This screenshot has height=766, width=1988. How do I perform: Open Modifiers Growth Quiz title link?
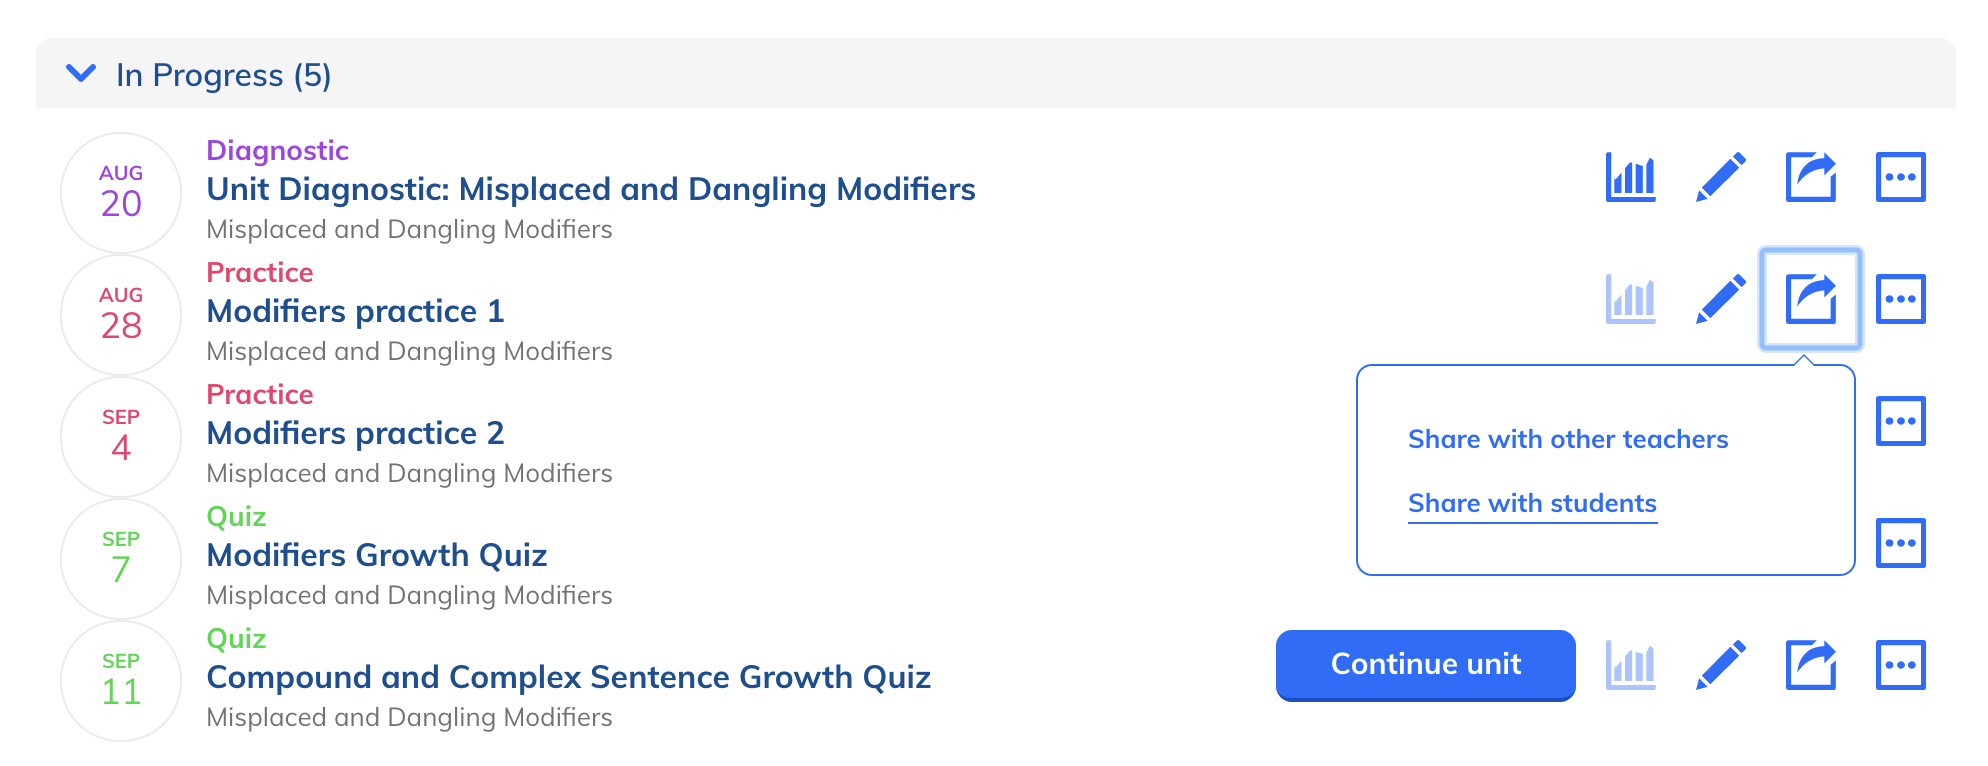377,555
